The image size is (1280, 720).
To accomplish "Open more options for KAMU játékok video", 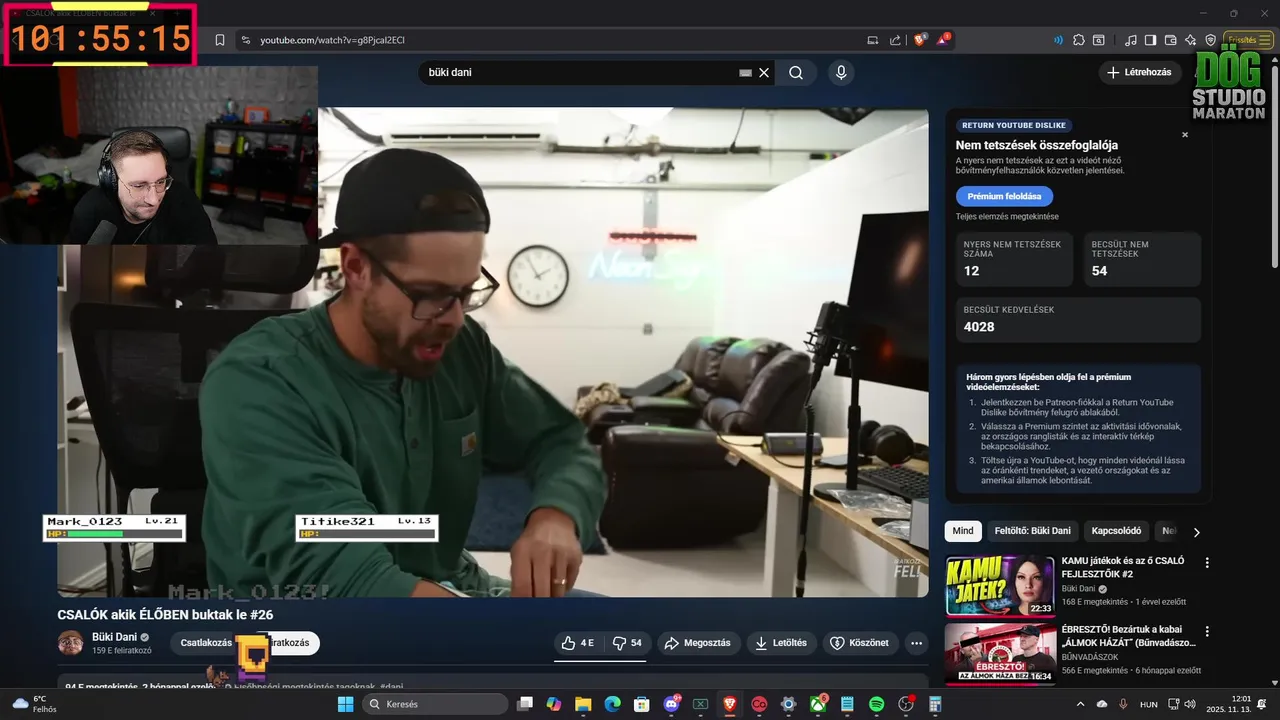I will (1207, 563).
